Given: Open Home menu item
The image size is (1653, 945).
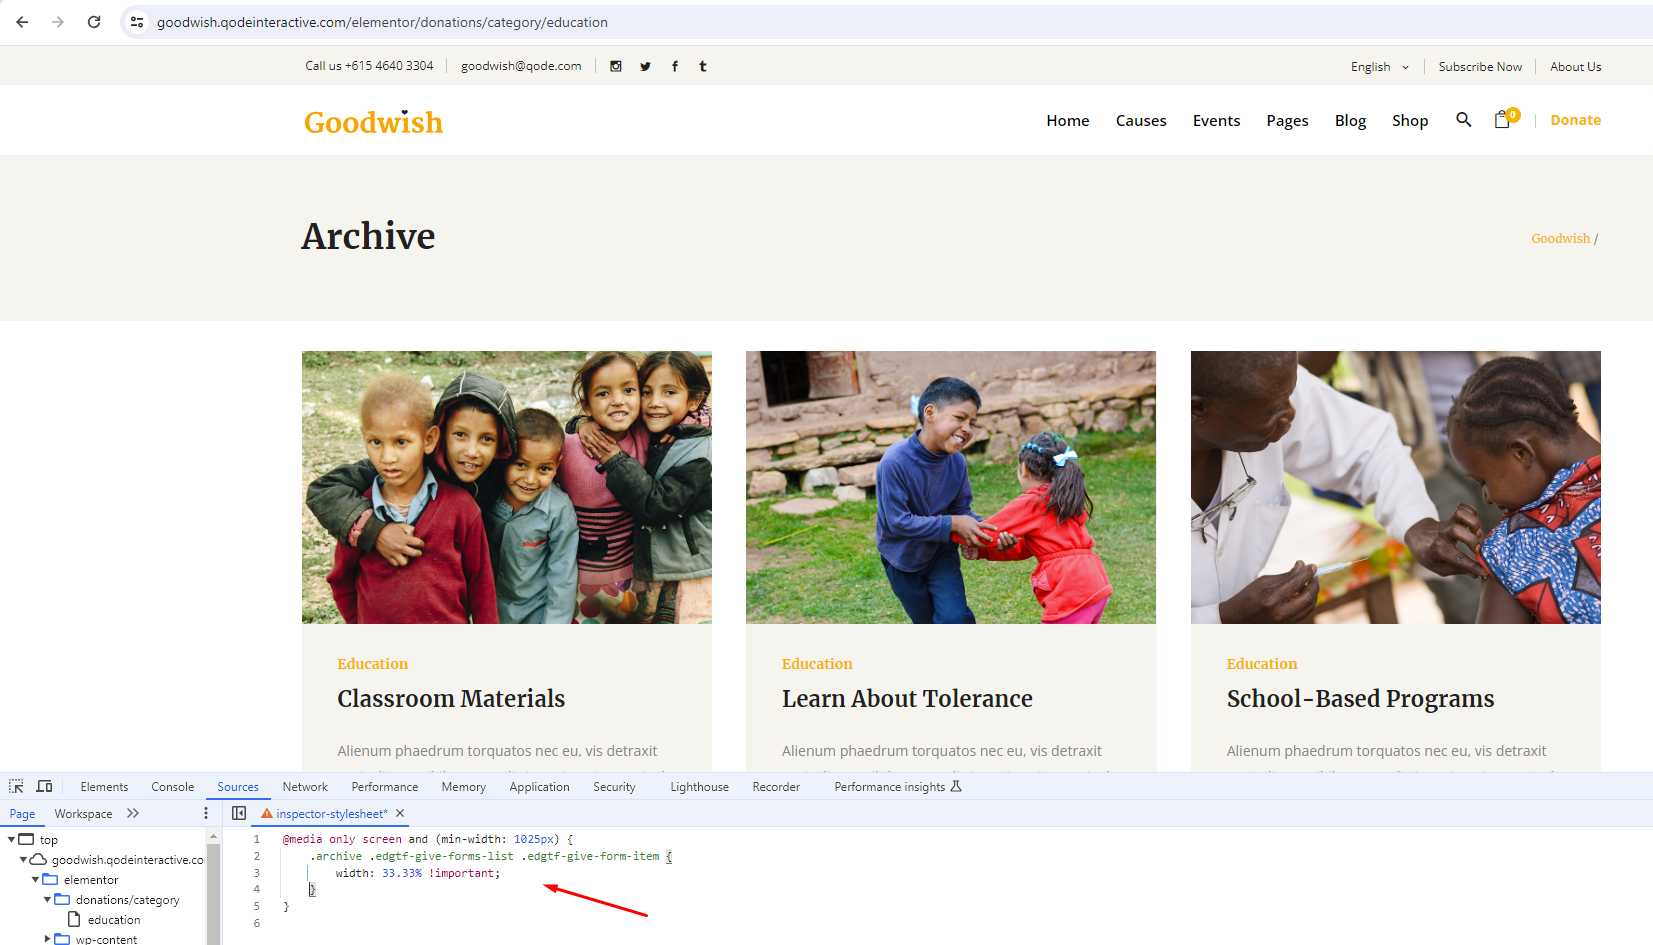Looking at the screenshot, I should tap(1067, 120).
